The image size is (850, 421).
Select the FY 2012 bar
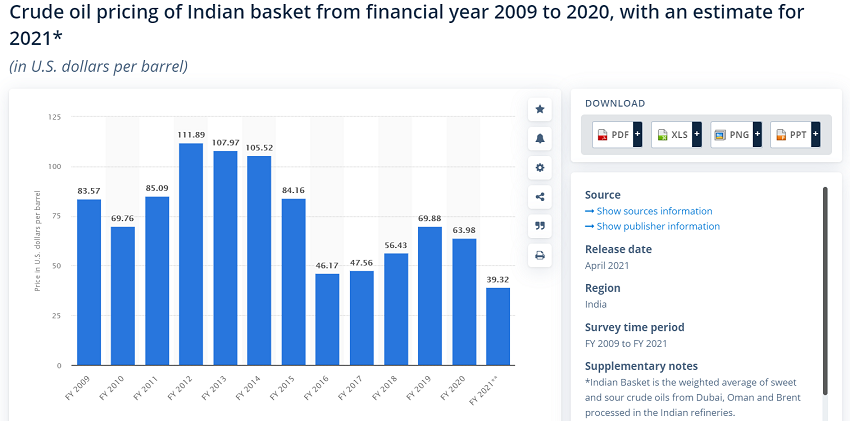(191, 254)
